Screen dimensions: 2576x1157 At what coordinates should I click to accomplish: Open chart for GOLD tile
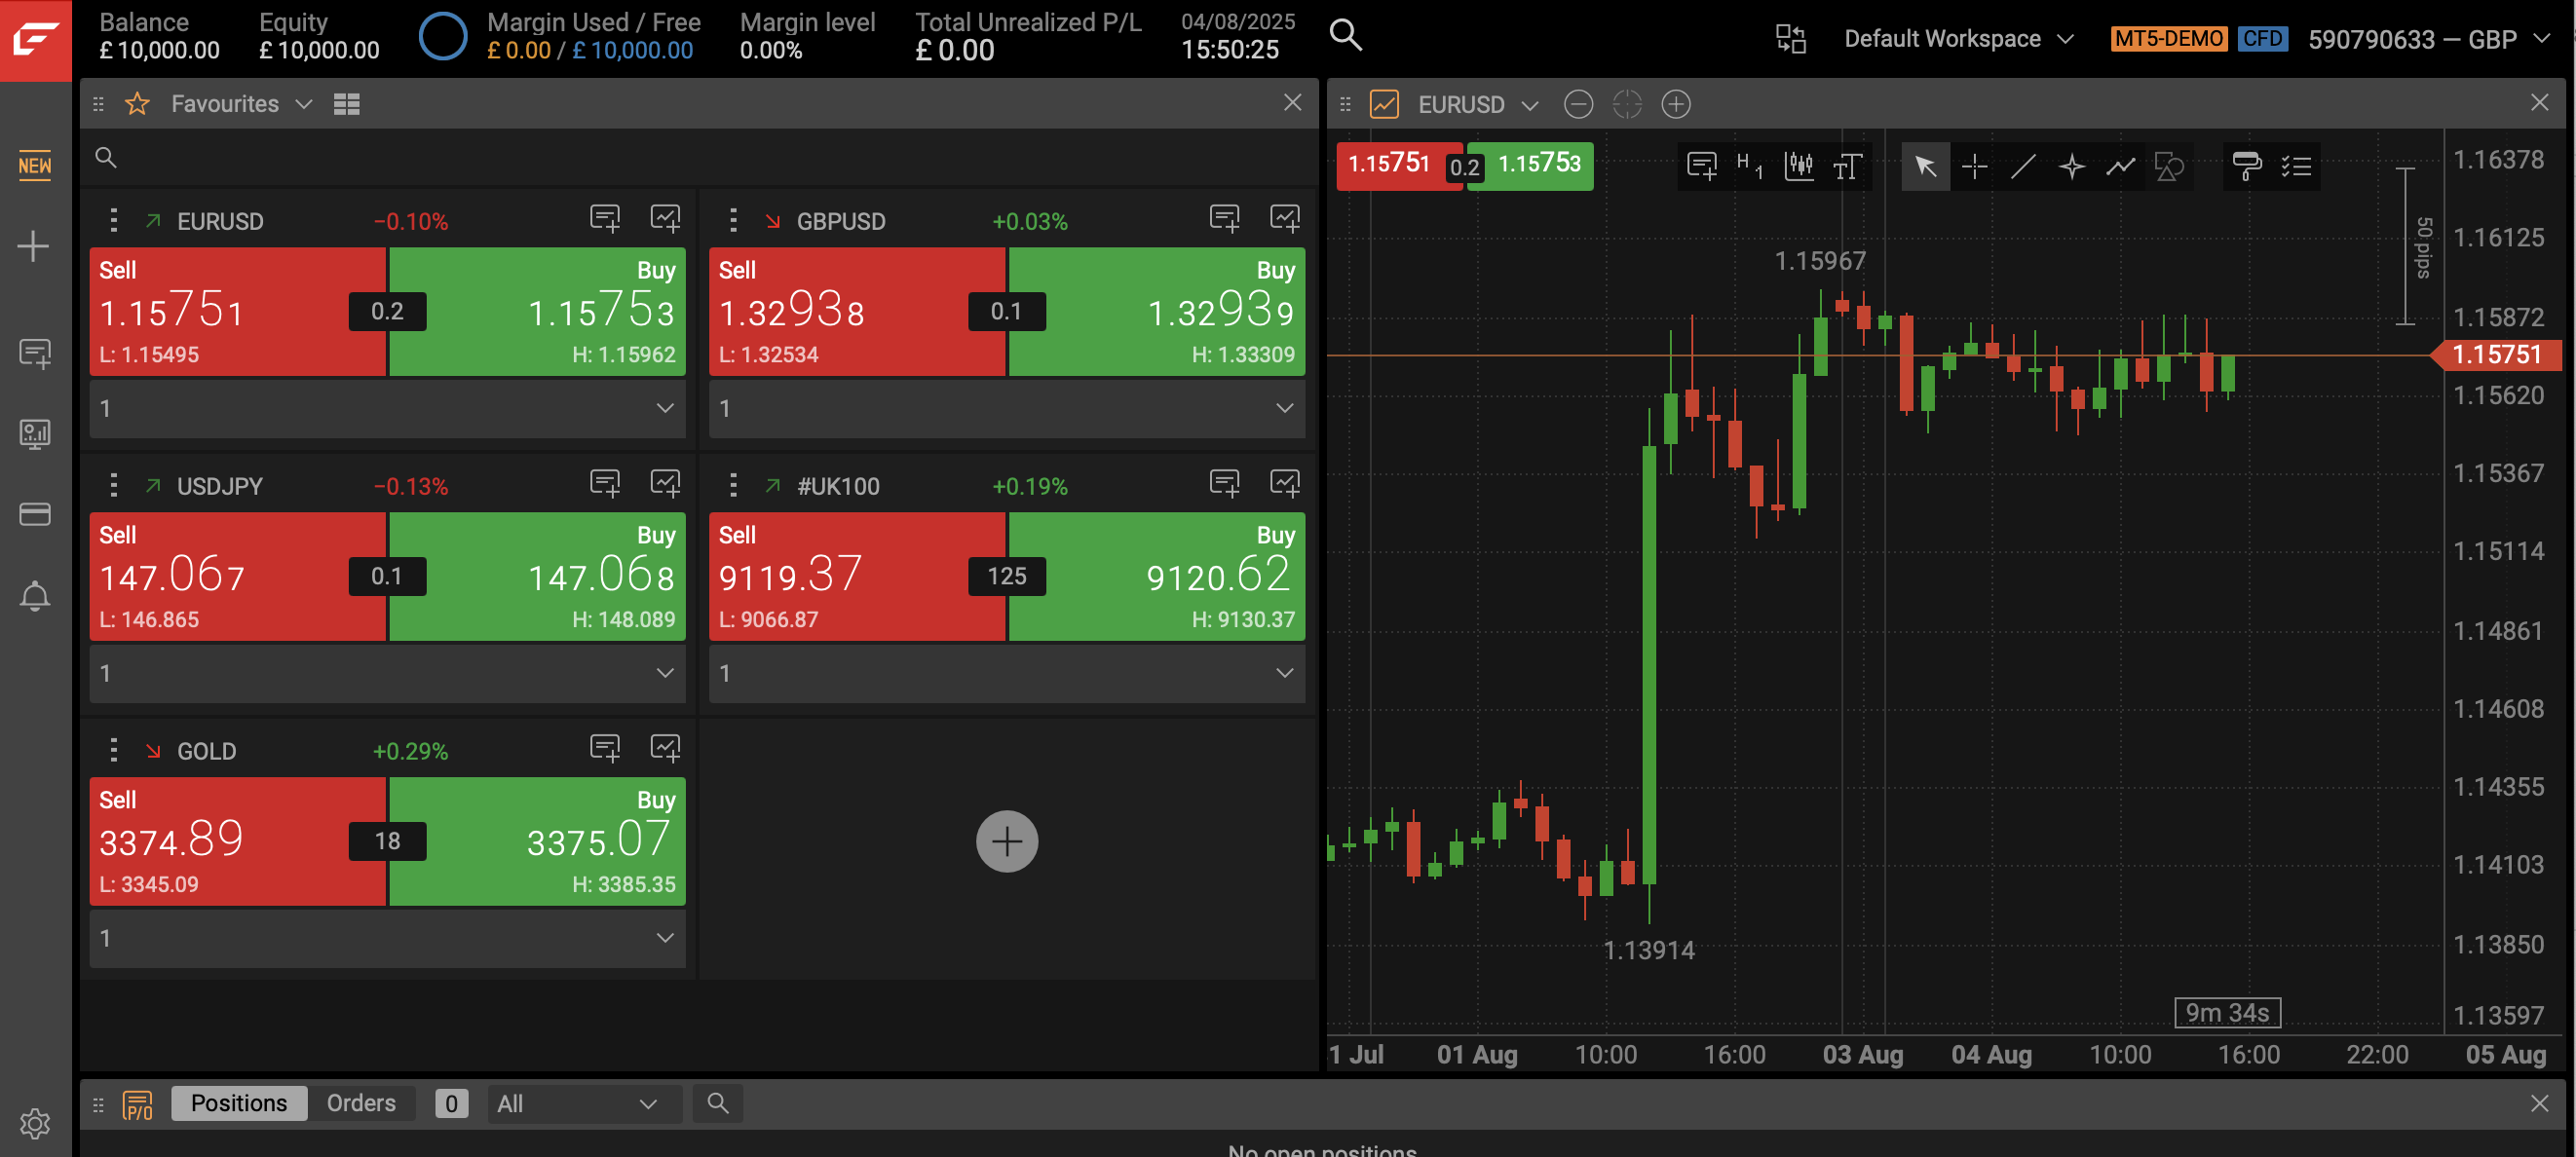[665, 748]
